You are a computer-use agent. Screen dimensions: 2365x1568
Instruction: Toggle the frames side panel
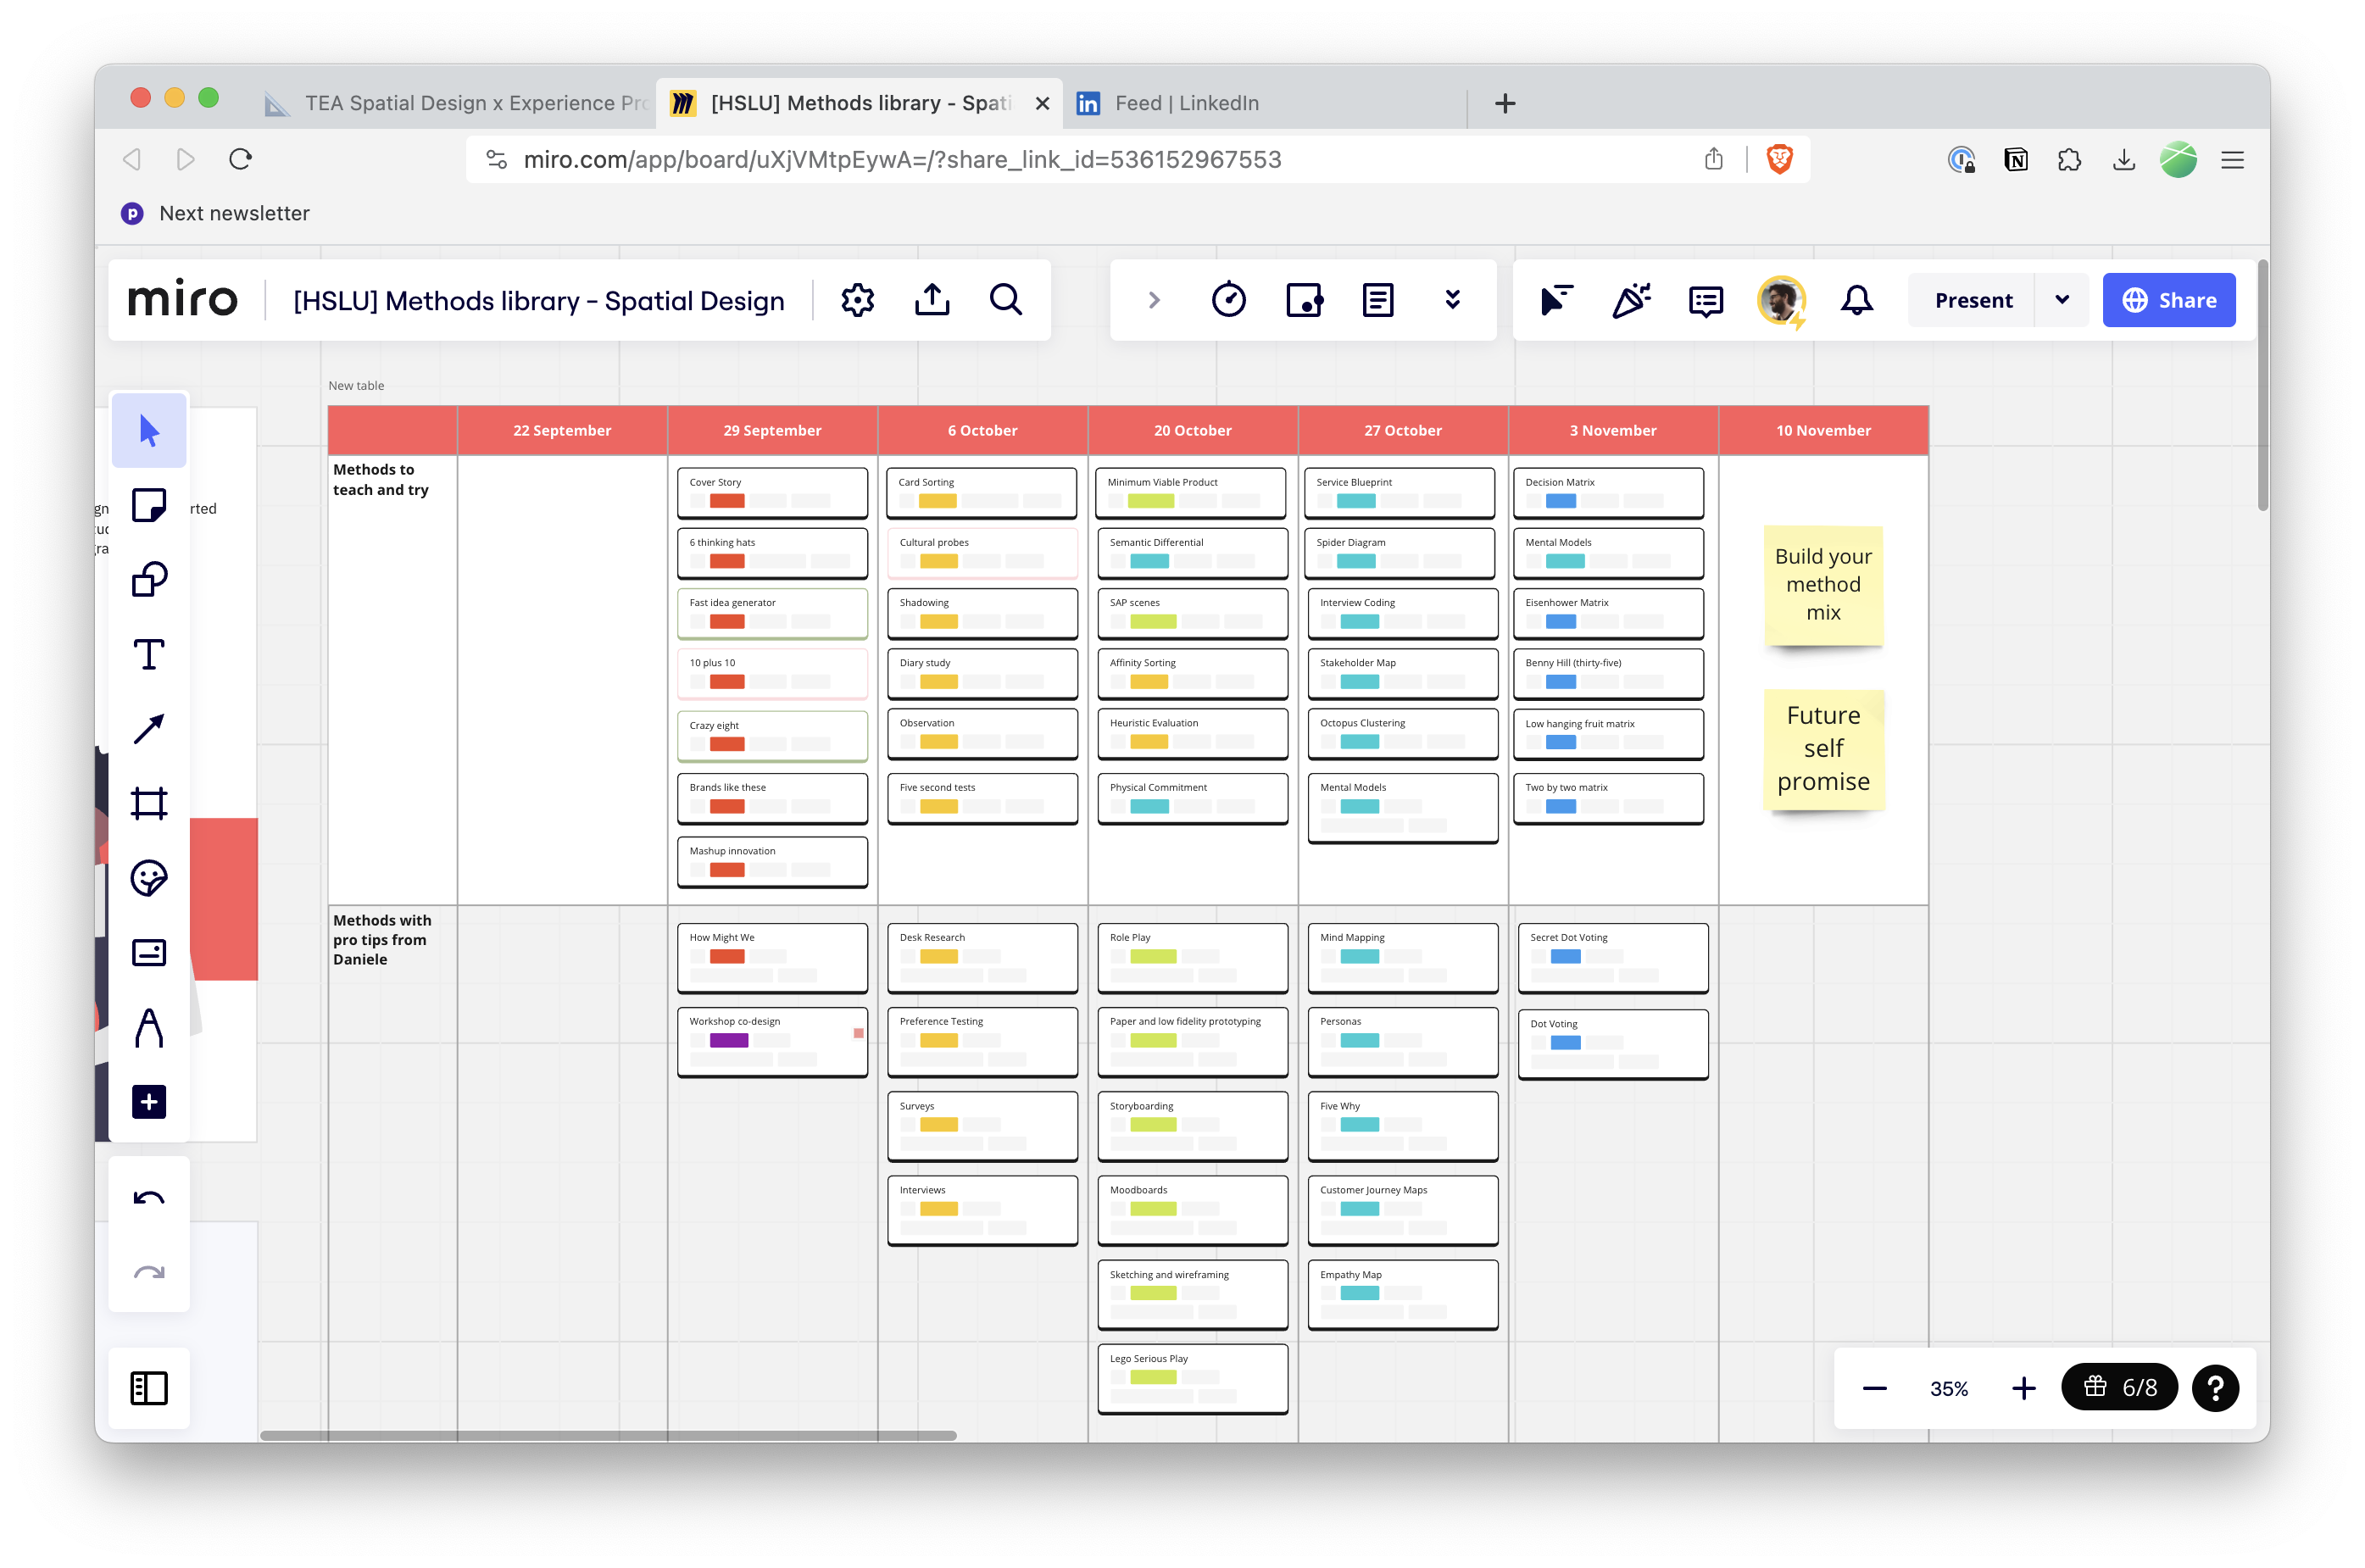pyautogui.click(x=149, y=1388)
